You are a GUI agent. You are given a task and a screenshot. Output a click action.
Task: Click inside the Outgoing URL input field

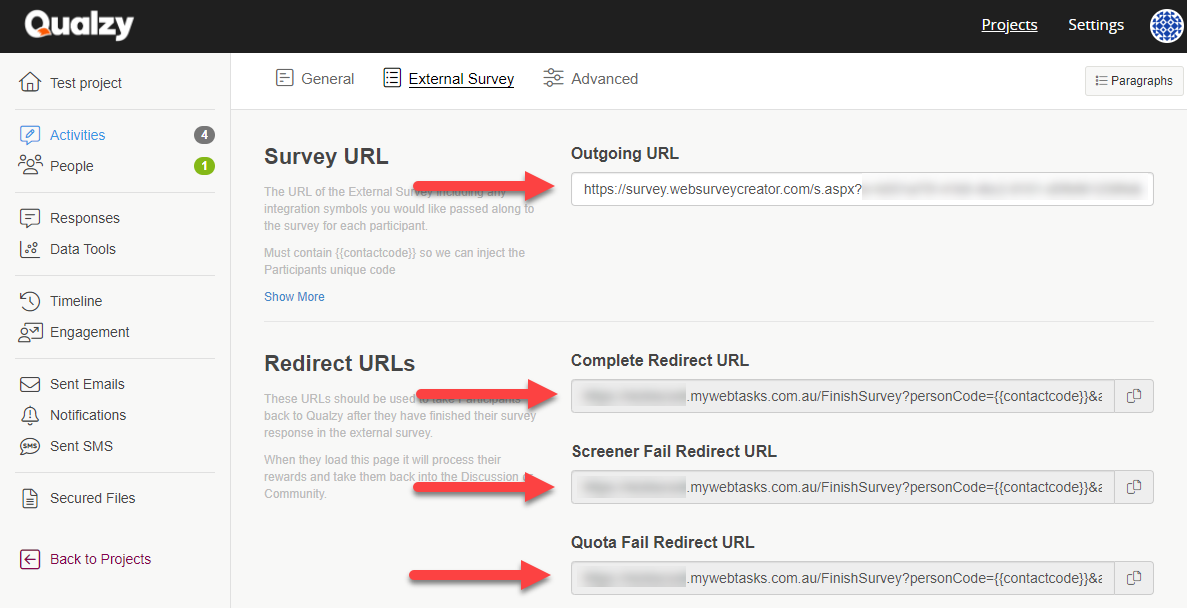860,189
